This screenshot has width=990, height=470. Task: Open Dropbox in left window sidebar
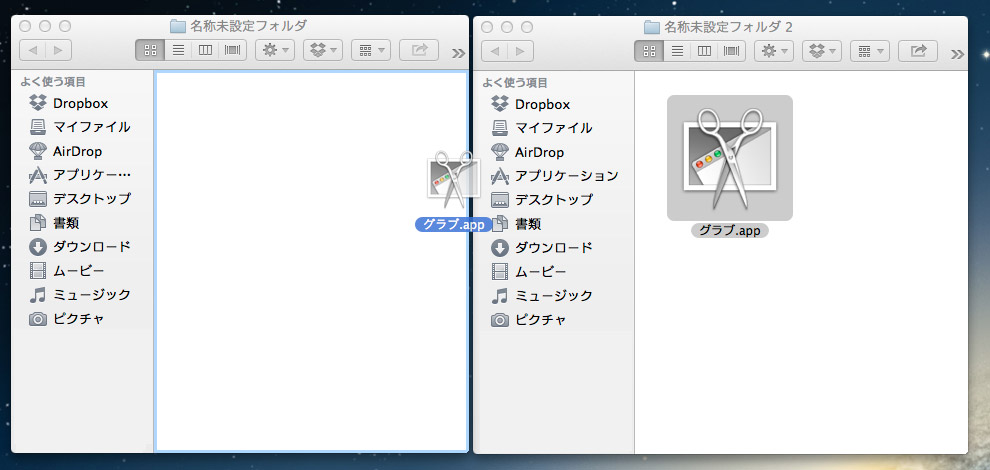(x=68, y=103)
